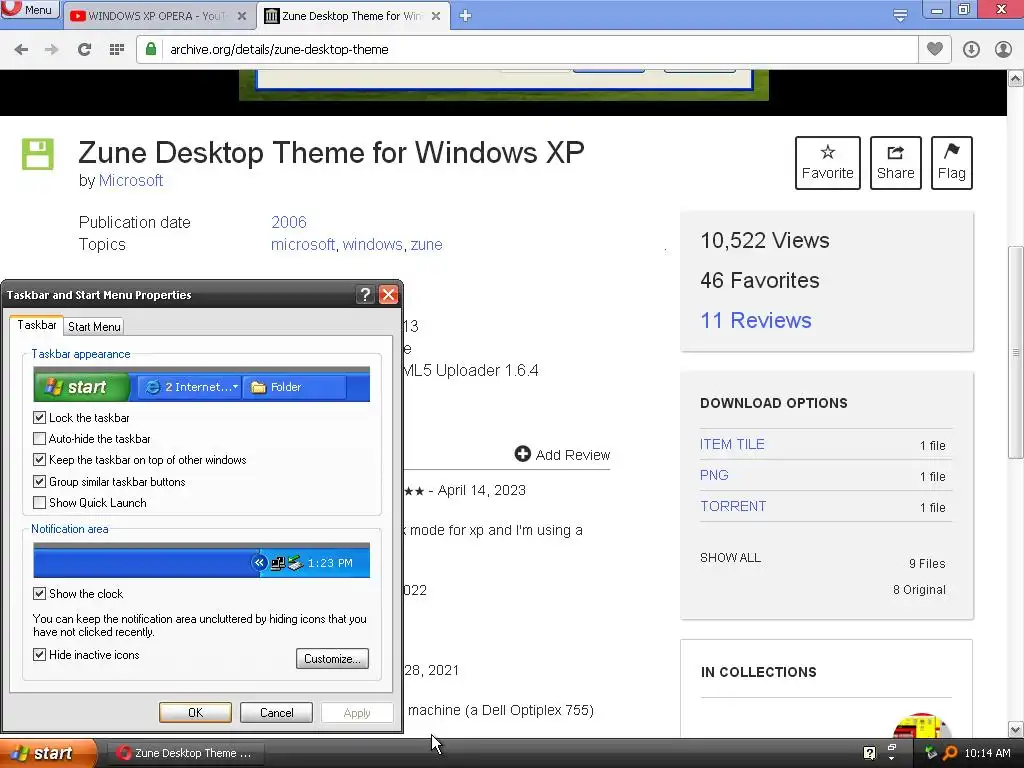
Task: Go back with the browser back arrow
Action: click(x=21, y=49)
